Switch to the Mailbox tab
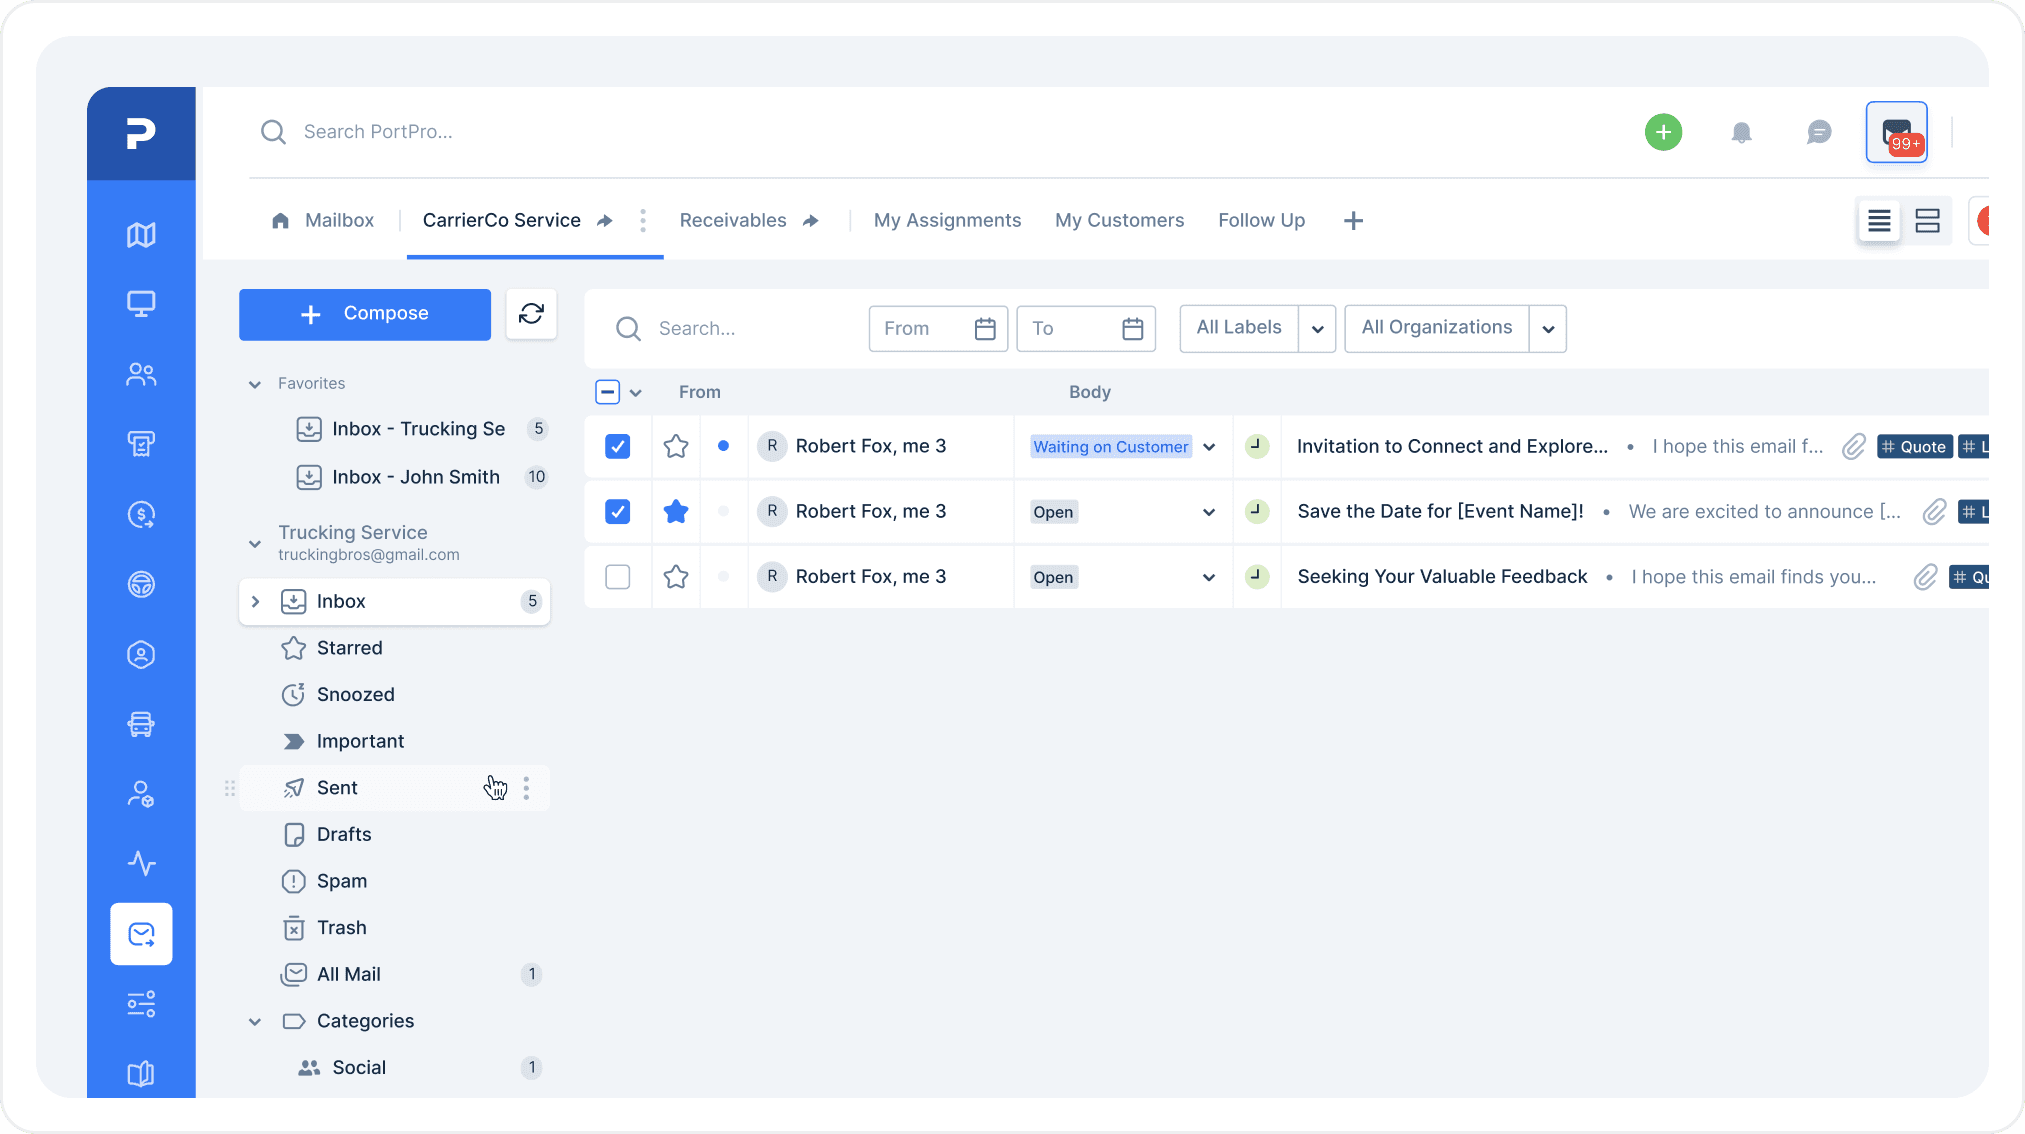Screen dimensions: 2025x1134 pos(323,221)
